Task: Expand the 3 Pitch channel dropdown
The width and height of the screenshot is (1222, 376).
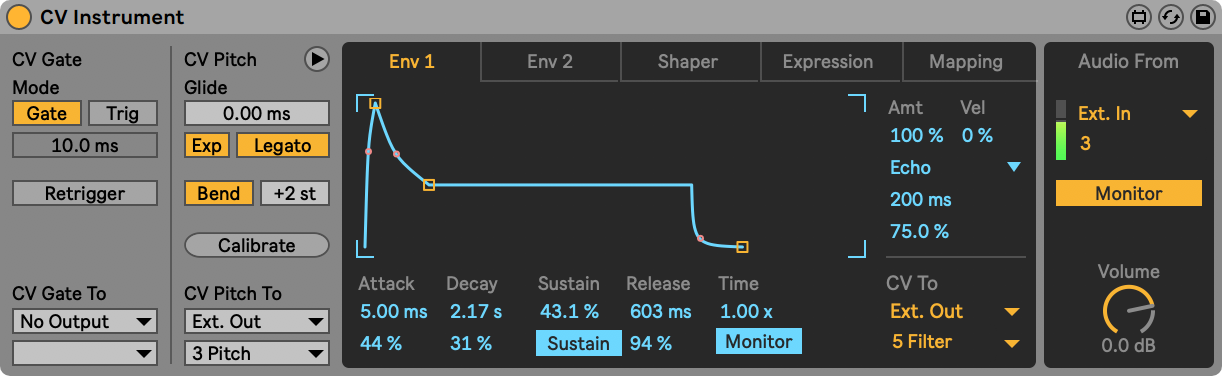Action: click(257, 353)
